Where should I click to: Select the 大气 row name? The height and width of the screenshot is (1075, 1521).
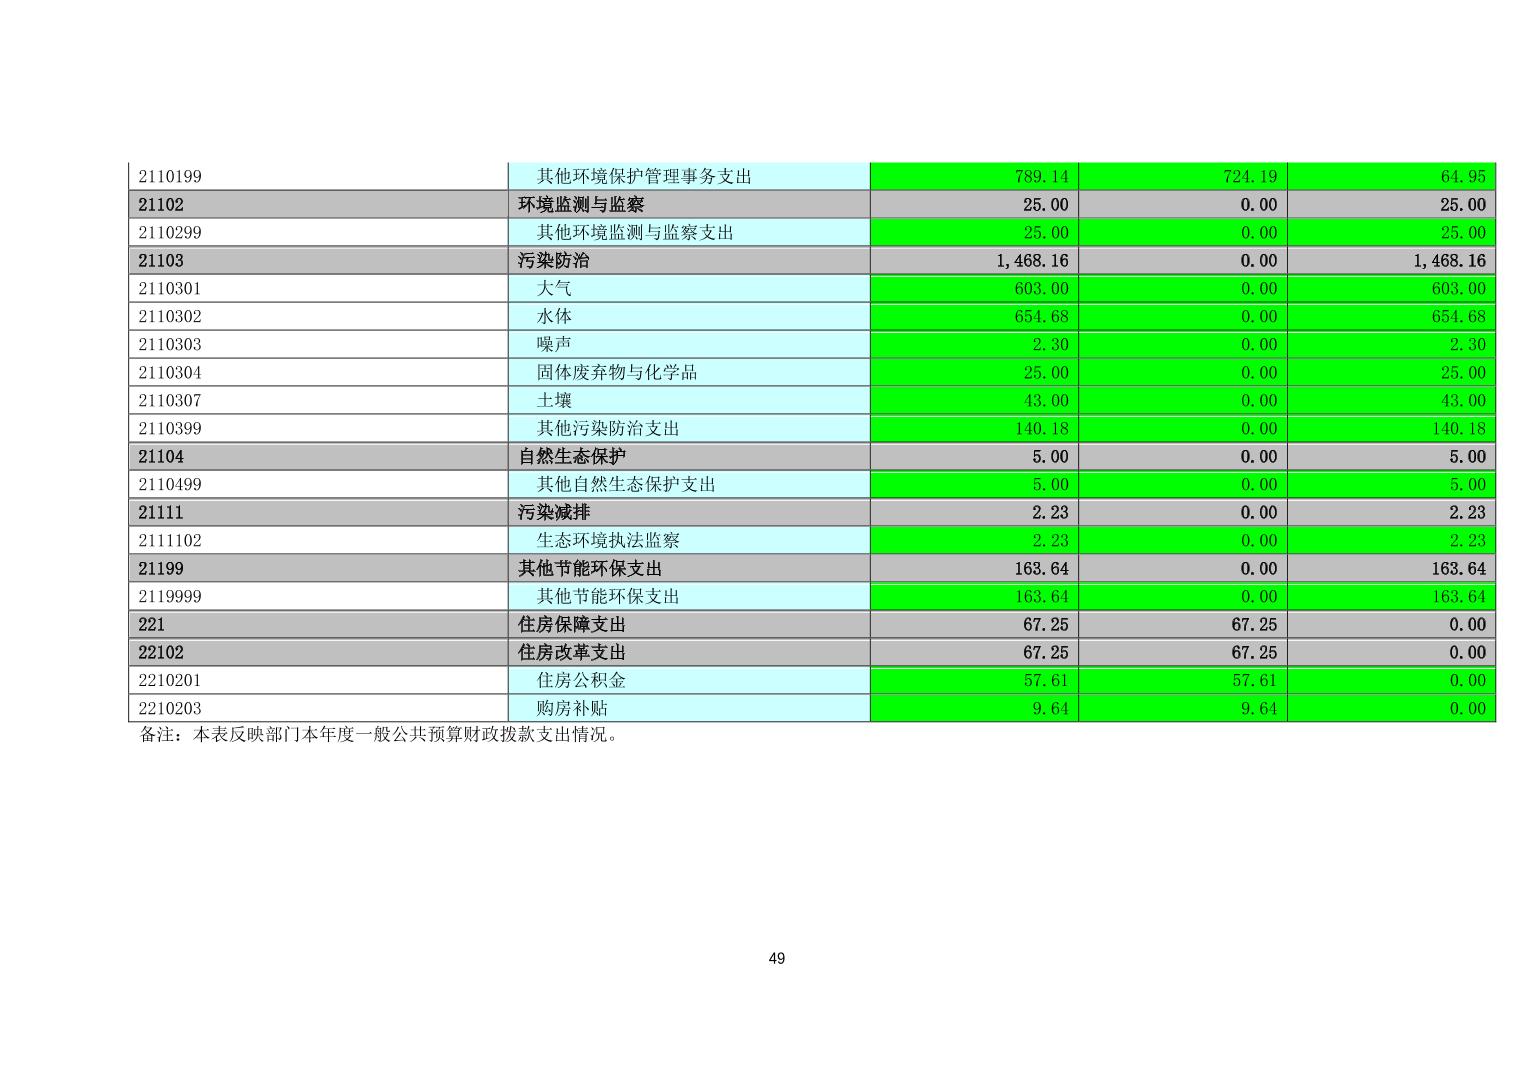coord(554,289)
